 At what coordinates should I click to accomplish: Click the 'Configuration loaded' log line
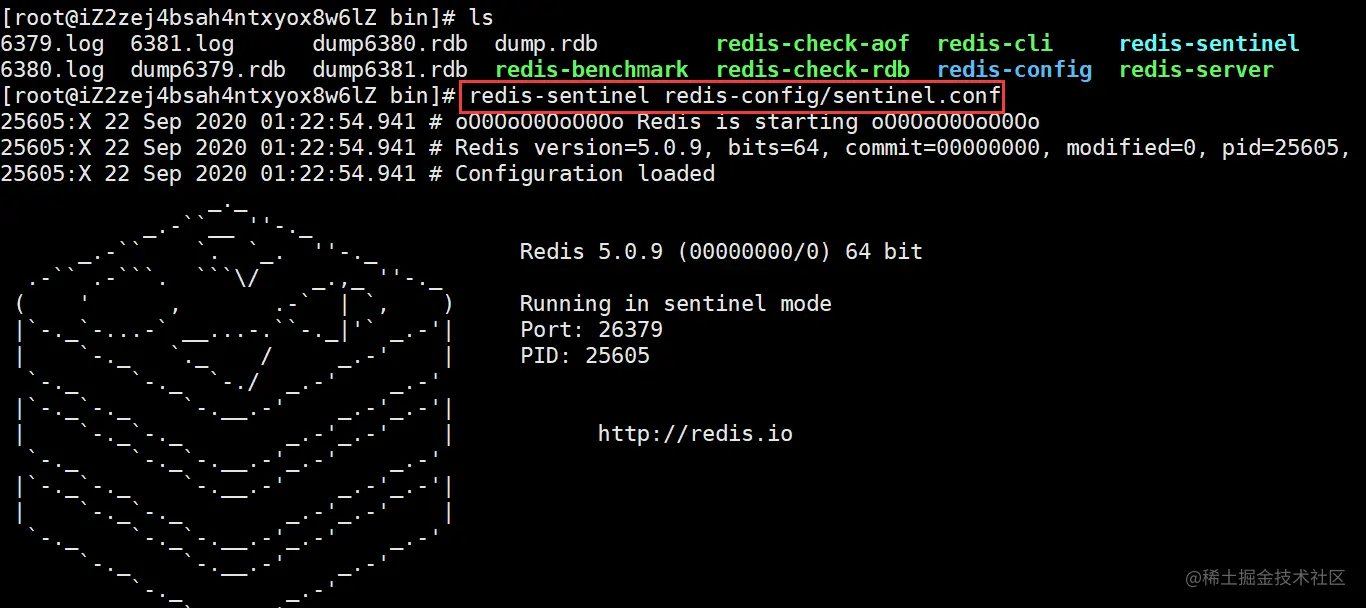click(358, 174)
